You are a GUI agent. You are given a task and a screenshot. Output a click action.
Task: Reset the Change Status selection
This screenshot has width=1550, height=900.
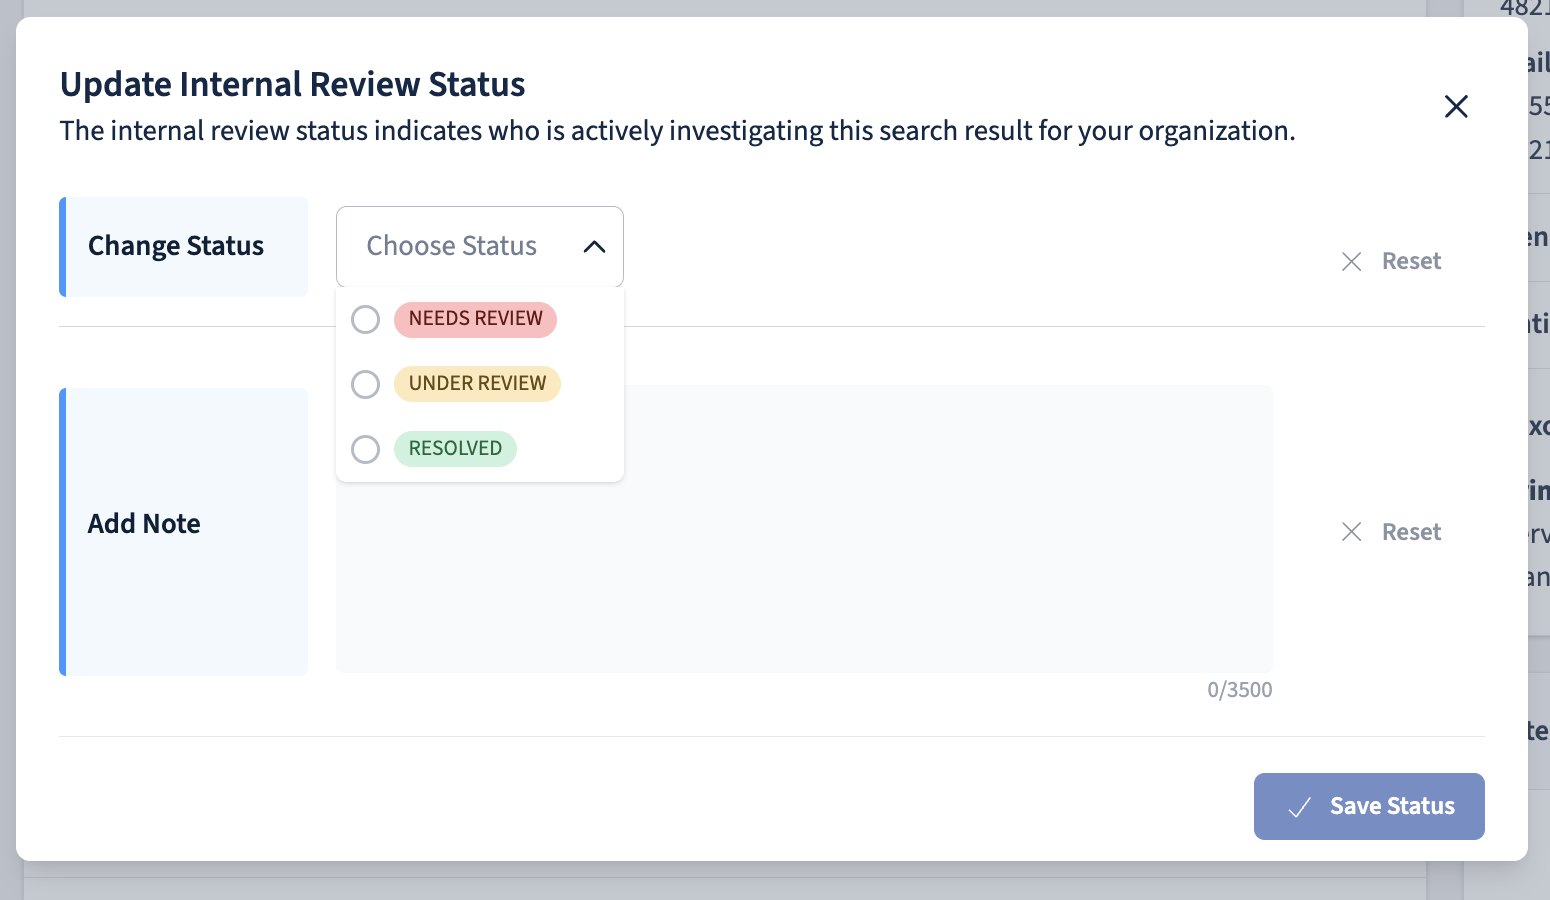click(x=1391, y=261)
